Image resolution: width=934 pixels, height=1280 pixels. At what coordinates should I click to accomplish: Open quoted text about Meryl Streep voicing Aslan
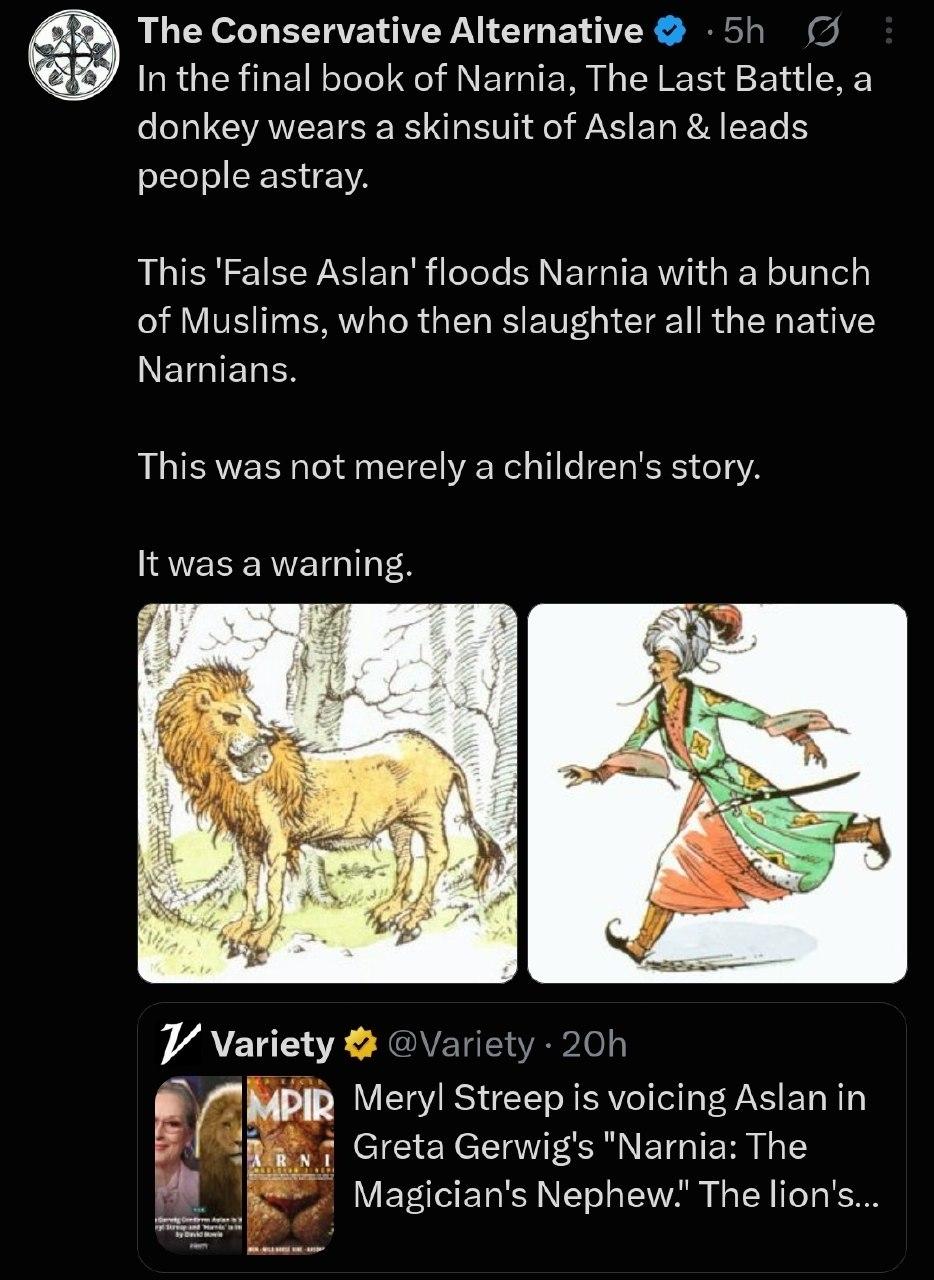coord(610,1147)
